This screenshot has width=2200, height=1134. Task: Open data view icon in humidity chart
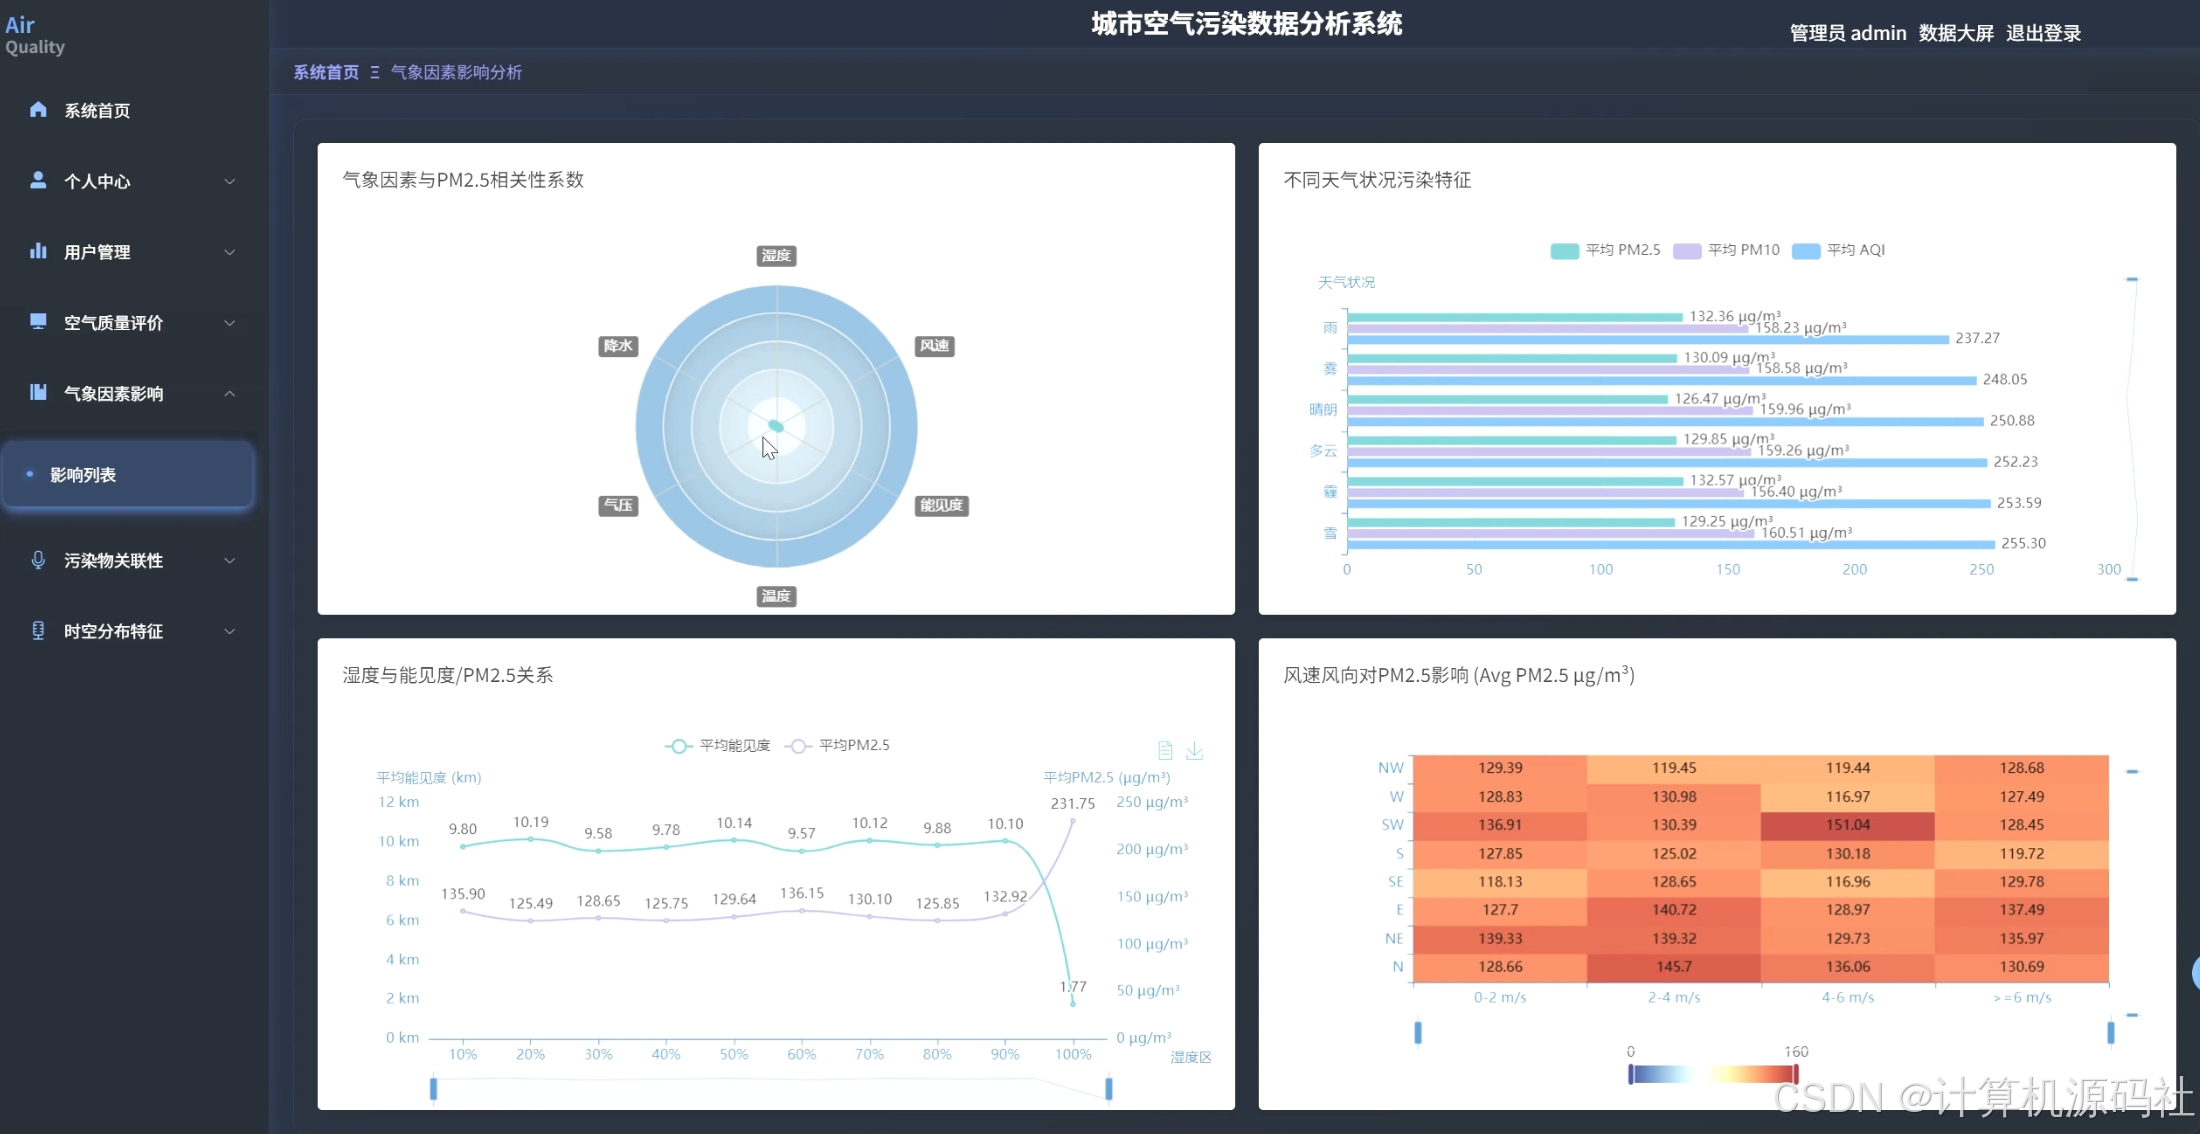(1165, 750)
